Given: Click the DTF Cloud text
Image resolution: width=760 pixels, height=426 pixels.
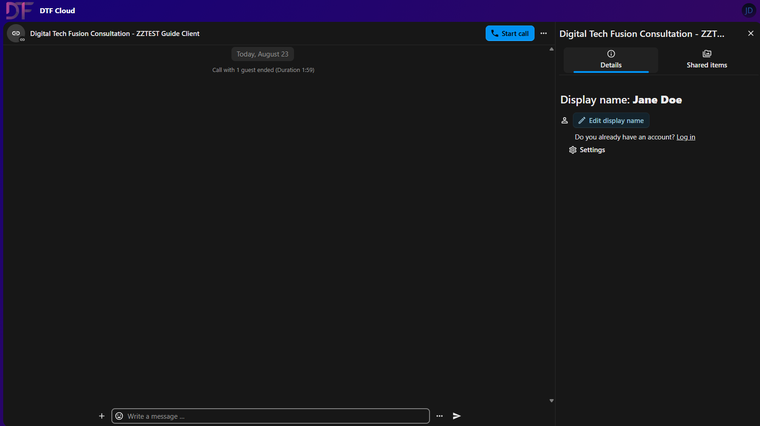Looking at the screenshot, I should (57, 10).
